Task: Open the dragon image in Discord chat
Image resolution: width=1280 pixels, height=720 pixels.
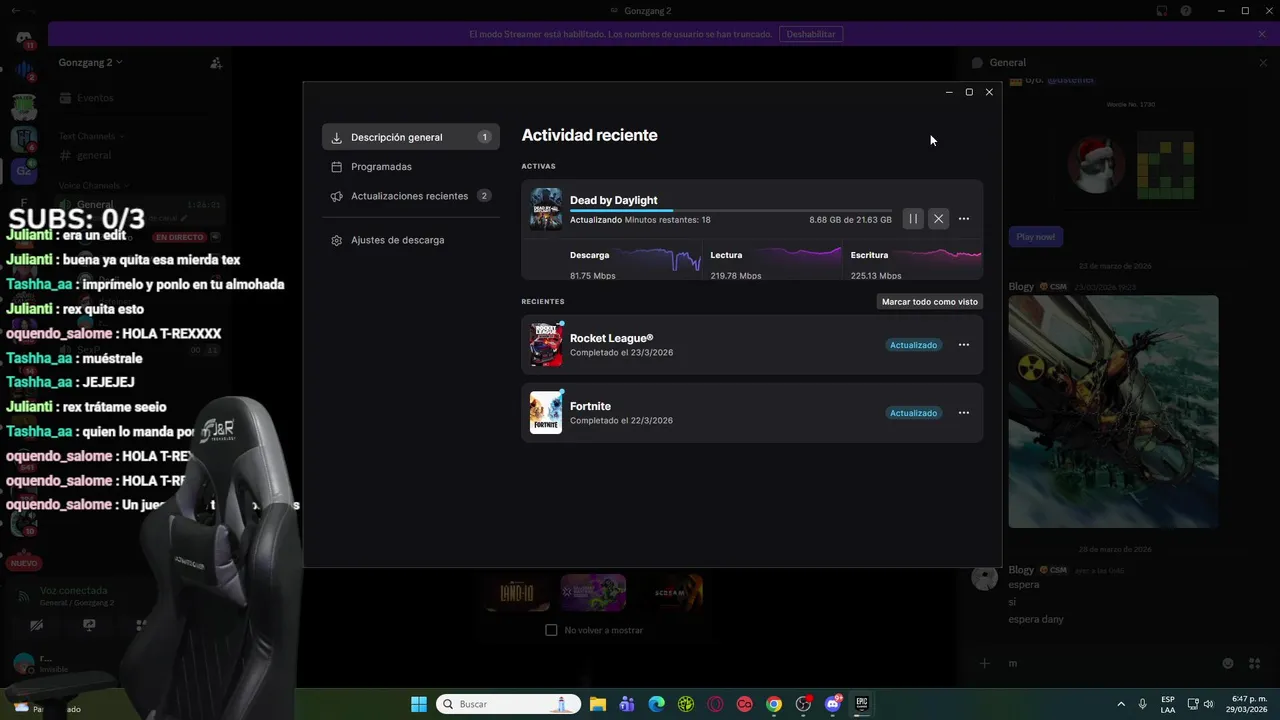Action: click(1113, 411)
